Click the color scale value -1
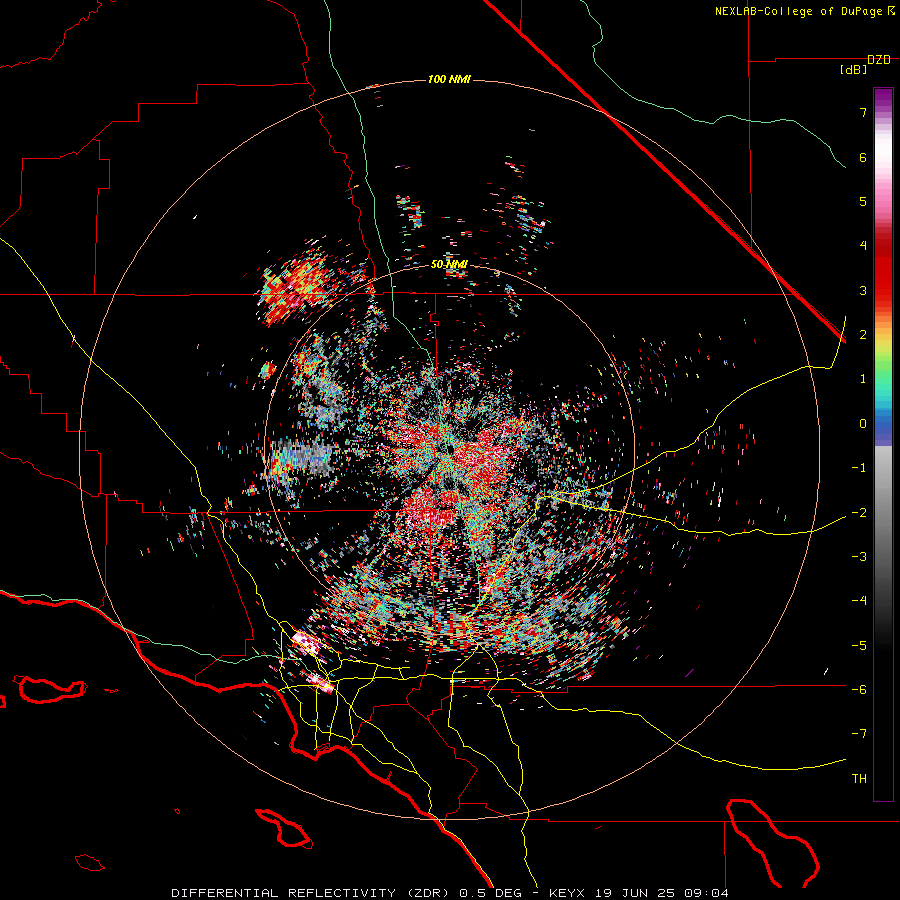This screenshot has height=900, width=900. point(859,468)
